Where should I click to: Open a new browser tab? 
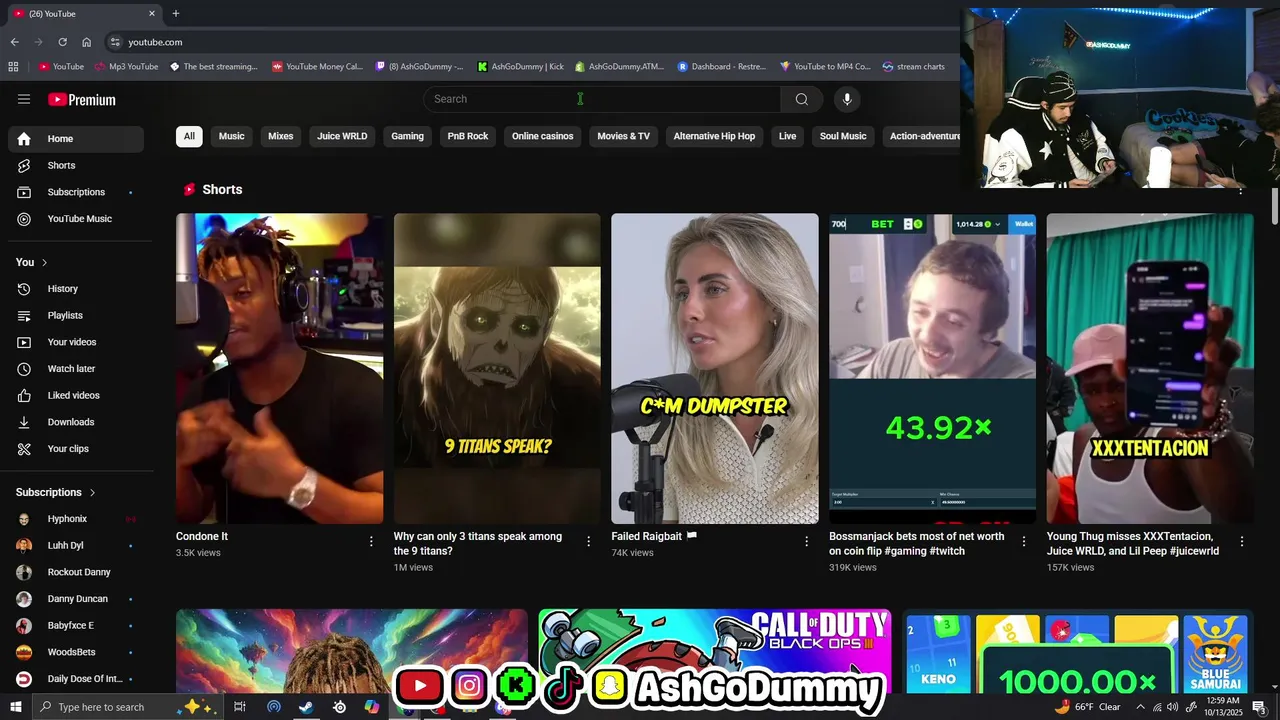[176, 14]
